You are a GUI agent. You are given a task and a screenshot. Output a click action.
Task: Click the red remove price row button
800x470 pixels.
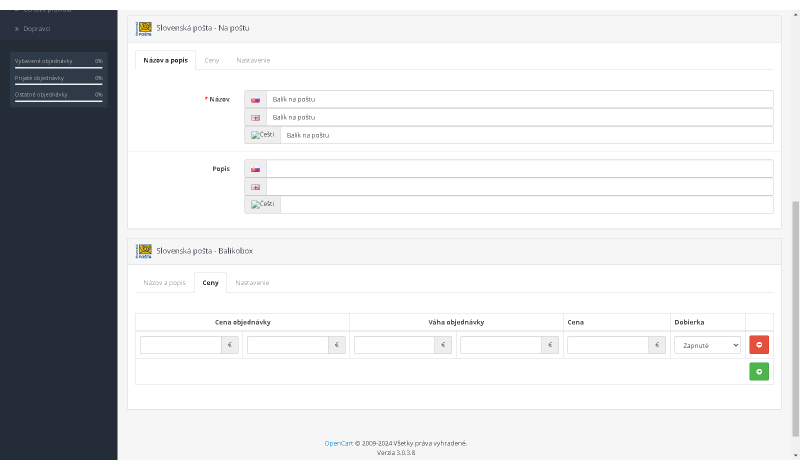coord(759,345)
